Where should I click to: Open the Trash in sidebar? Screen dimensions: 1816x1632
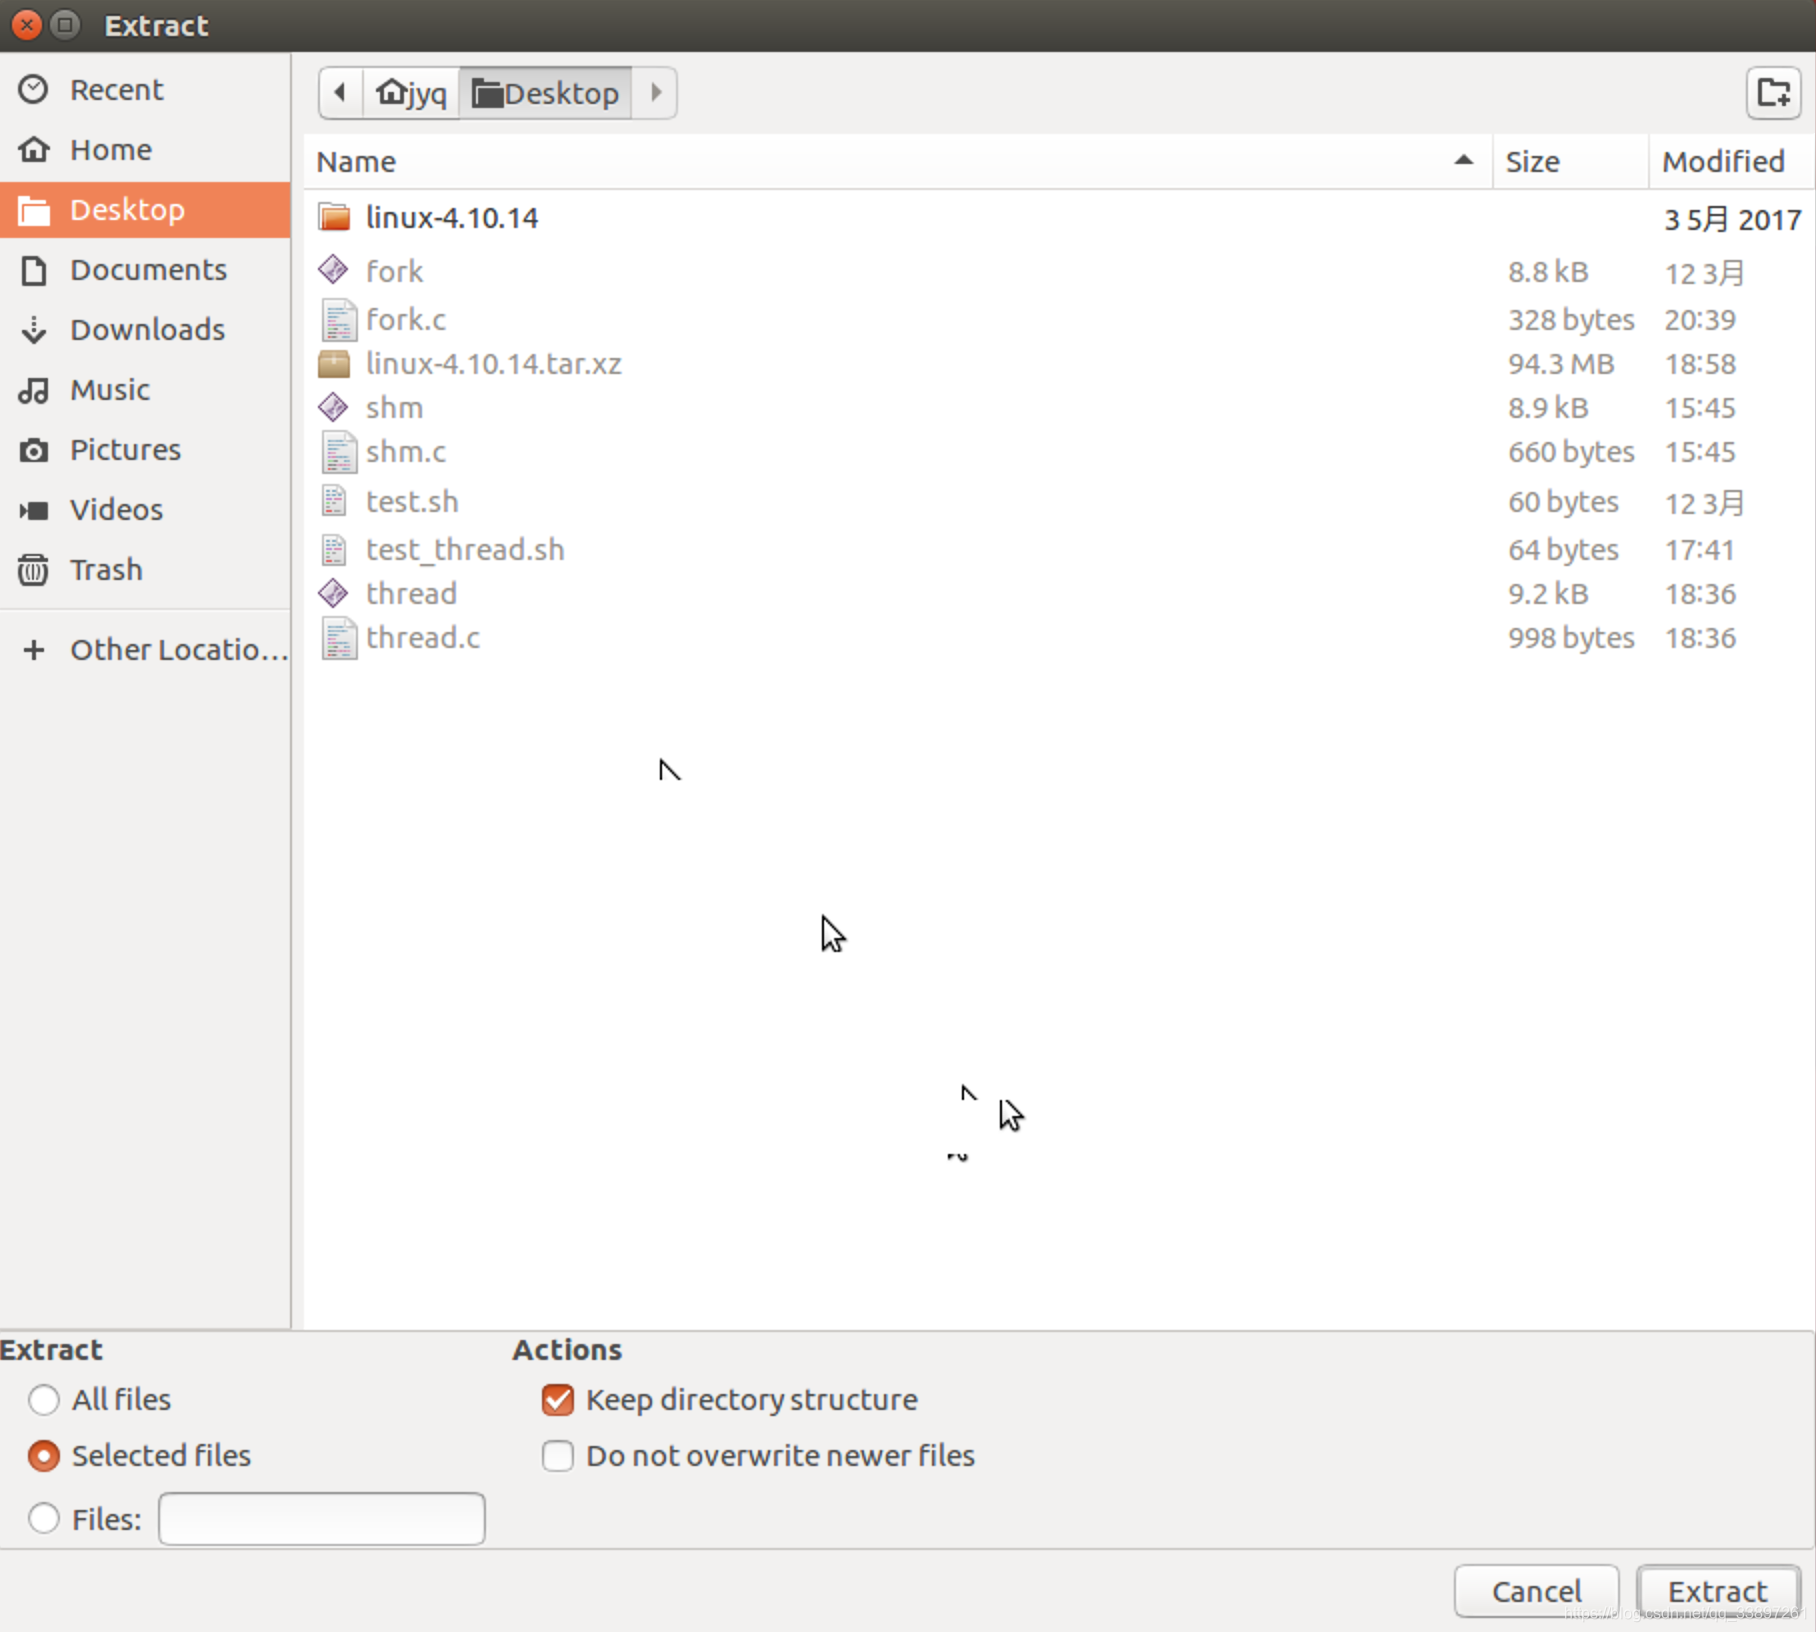105,569
